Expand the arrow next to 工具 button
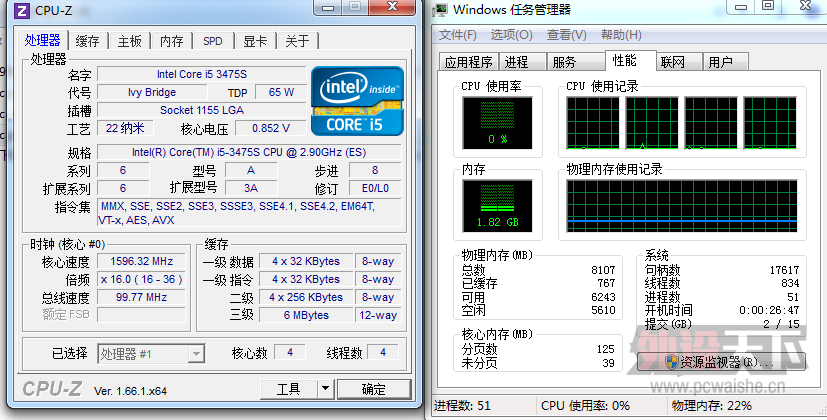Screen dimensions: 827x420 pos(325,389)
